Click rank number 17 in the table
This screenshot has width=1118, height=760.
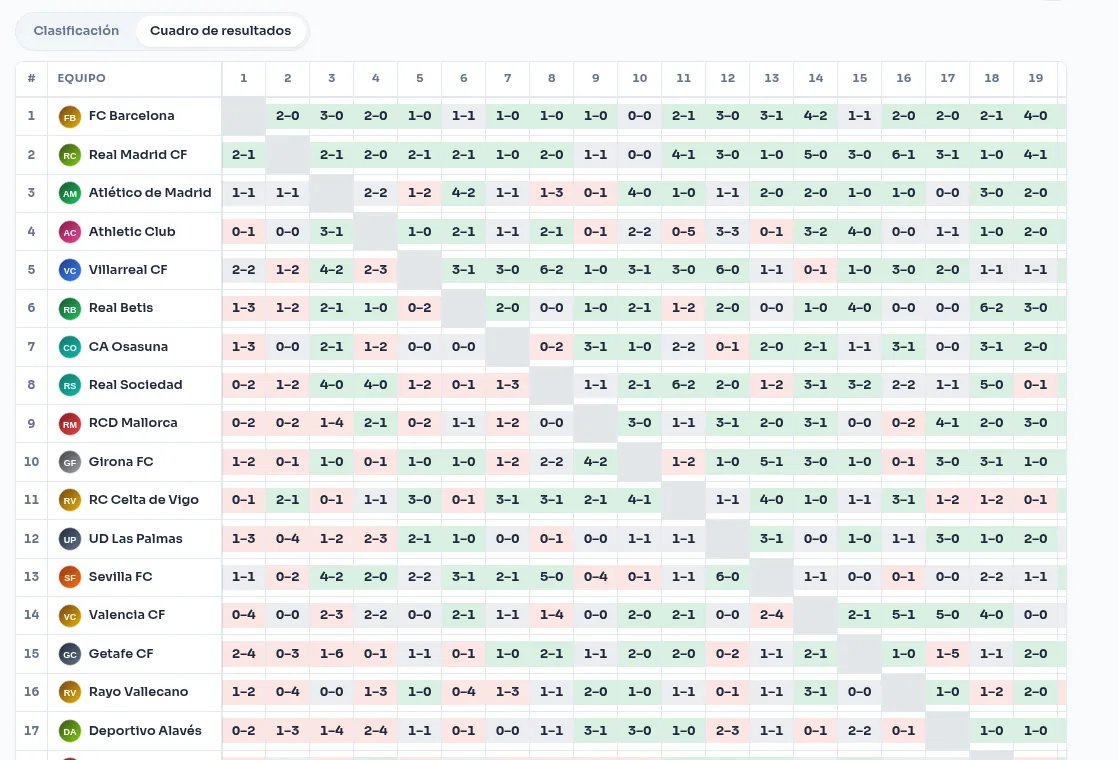coord(31,730)
